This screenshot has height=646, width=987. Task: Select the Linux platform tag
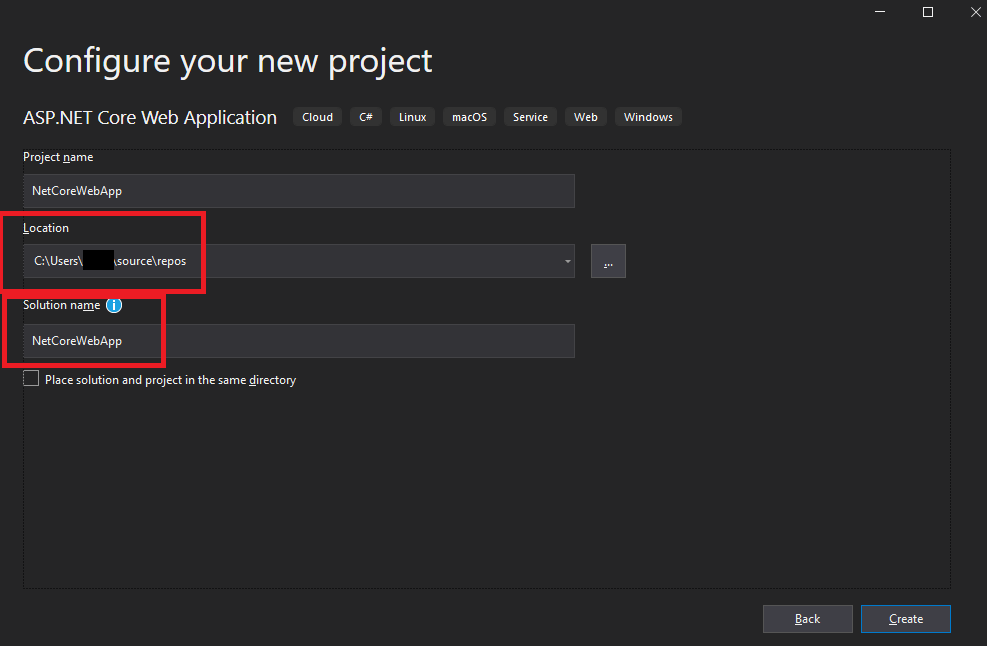click(x=412, y=117)
